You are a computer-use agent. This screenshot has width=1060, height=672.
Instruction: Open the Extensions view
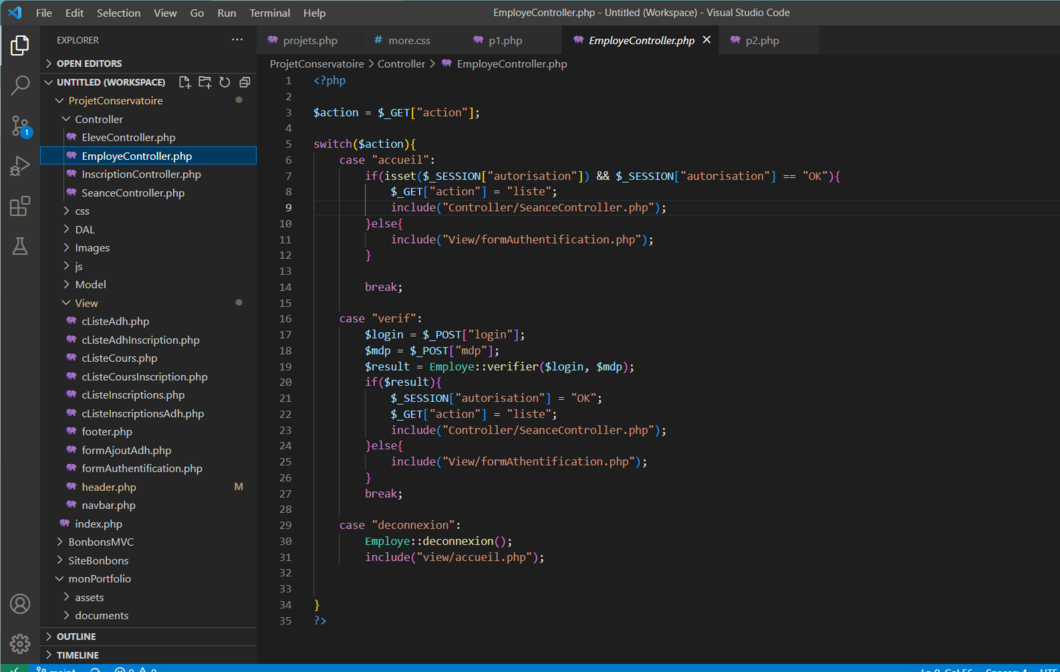click(20, 207)
